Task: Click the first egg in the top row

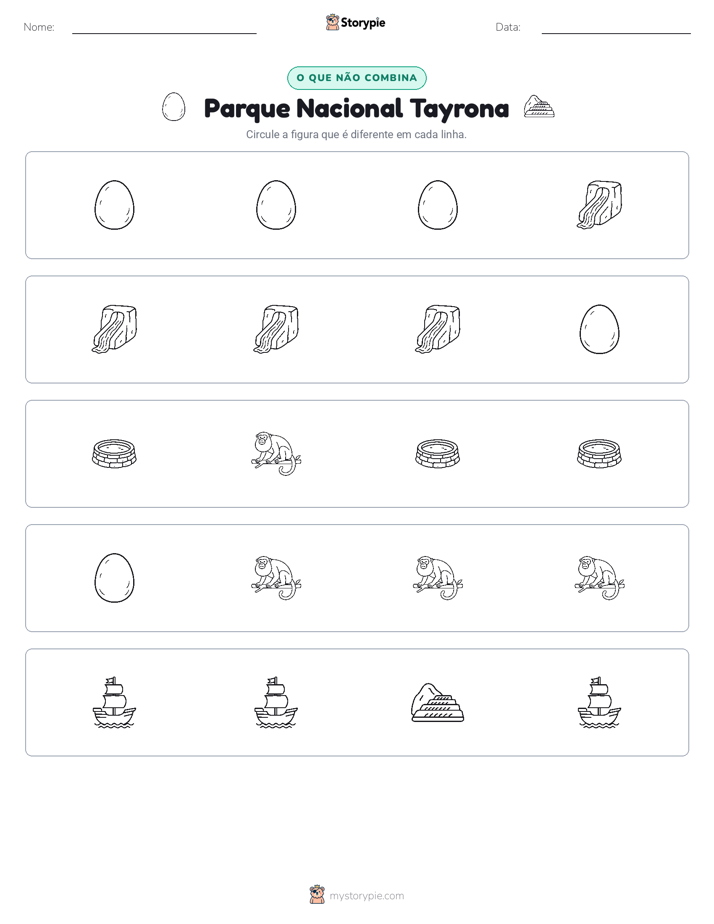Action: [x=114, y=205]
